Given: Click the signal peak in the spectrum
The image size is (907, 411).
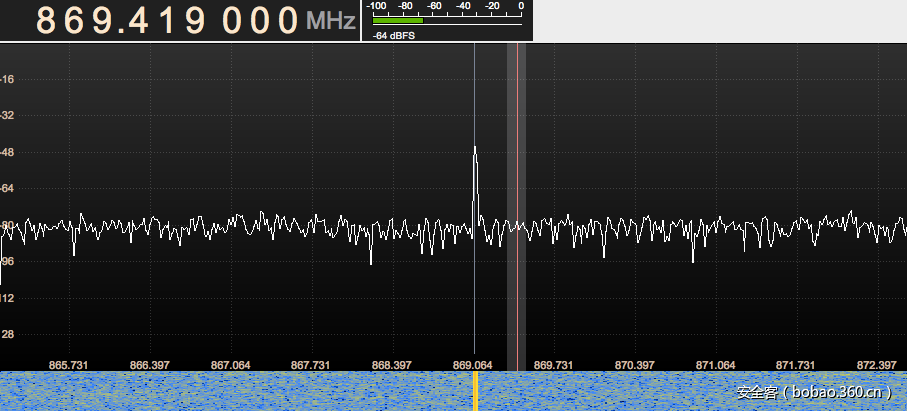Looking at the screenshot, I should (x=475, y=150).
